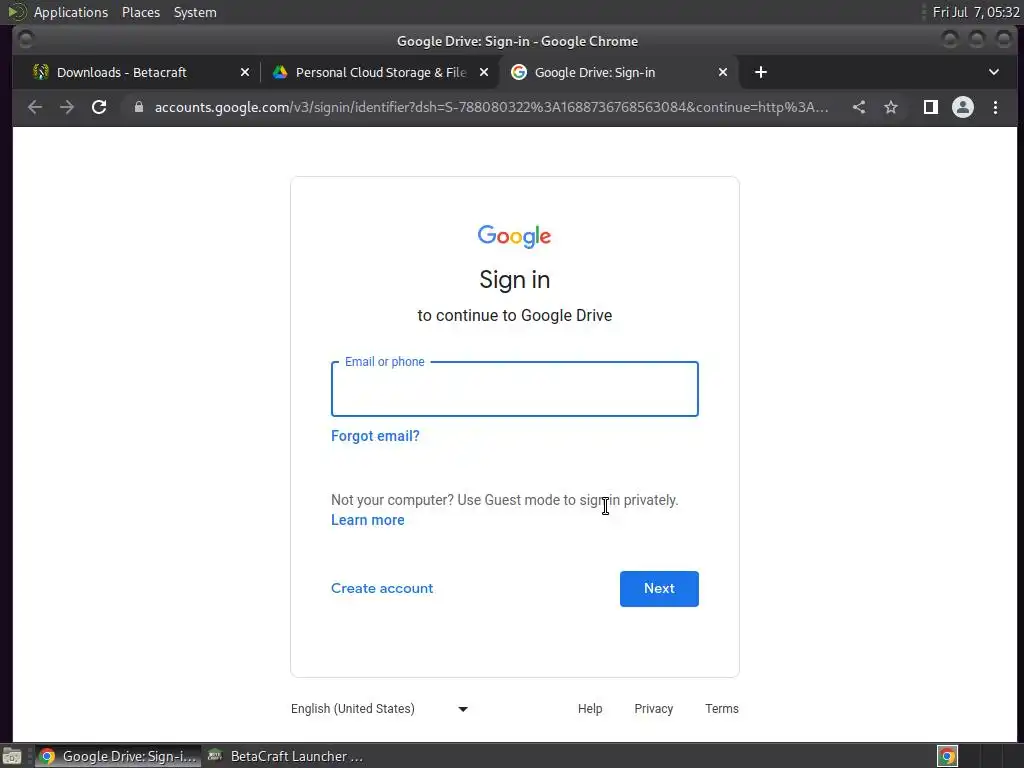The image size is (1024, 768).
Task: Open the Chrome profile avatar menu
Action: [963, 107]
